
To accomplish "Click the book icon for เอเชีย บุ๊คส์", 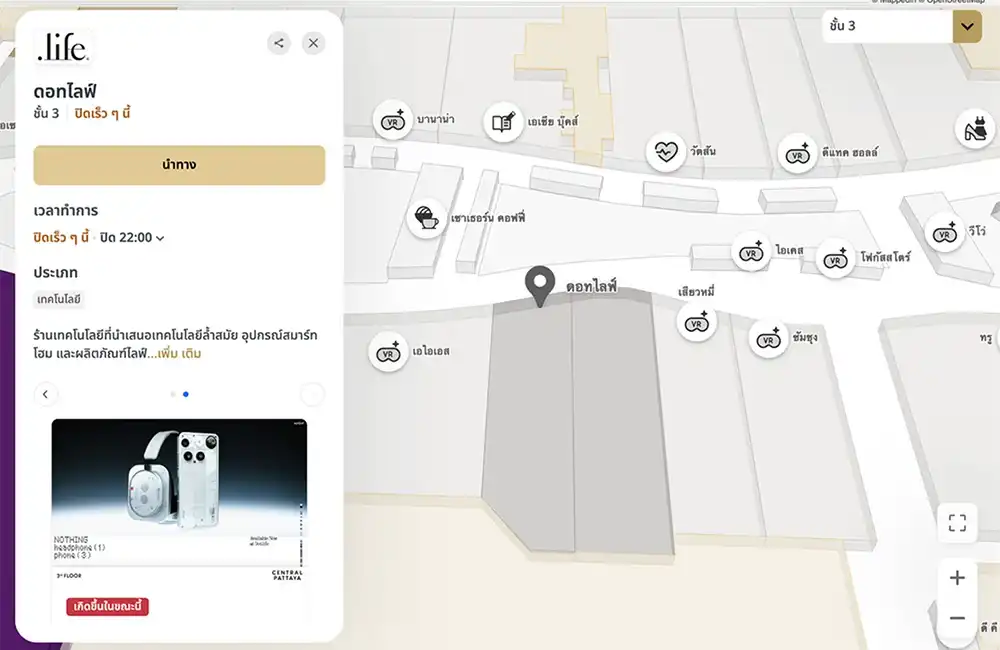I will pos(503,122).
